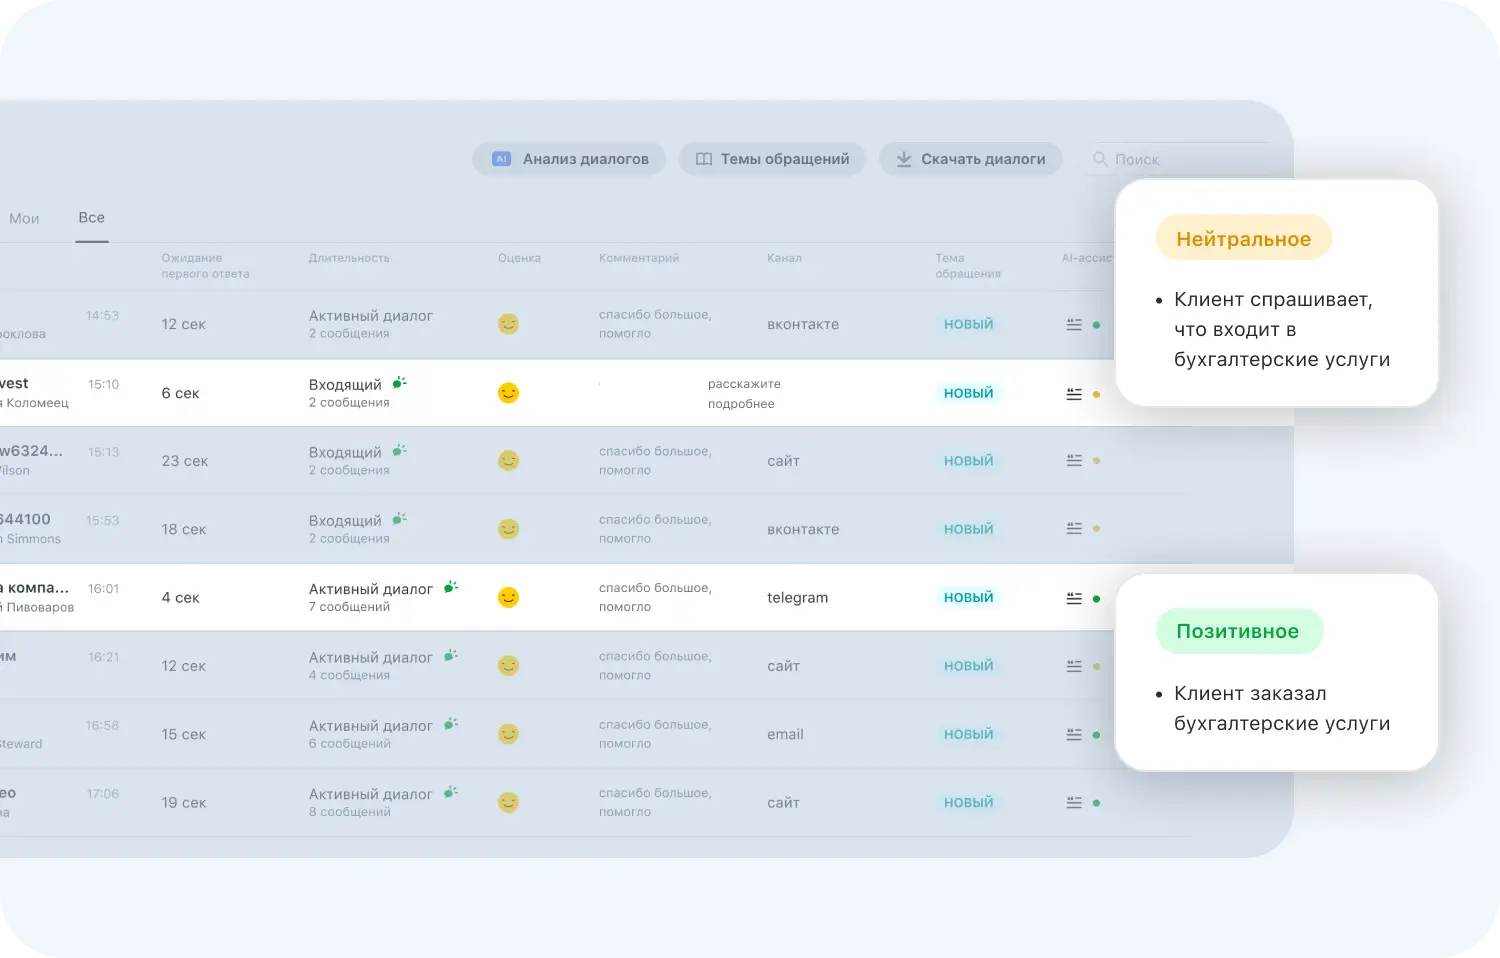Open Темы обращений button
The width and height of the screenshot is (1500, 958).
(772, 159)
